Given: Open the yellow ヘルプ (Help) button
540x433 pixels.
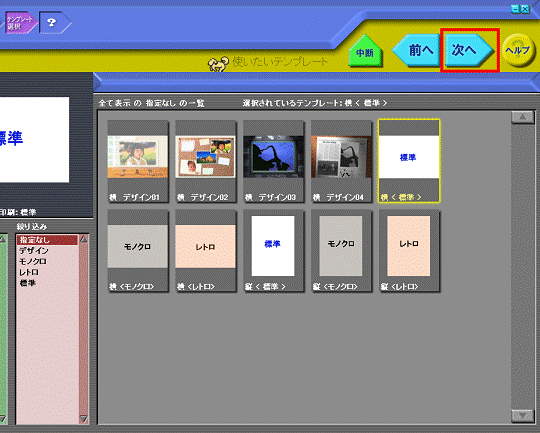Looking at the screenshot, I should [518, 50].
